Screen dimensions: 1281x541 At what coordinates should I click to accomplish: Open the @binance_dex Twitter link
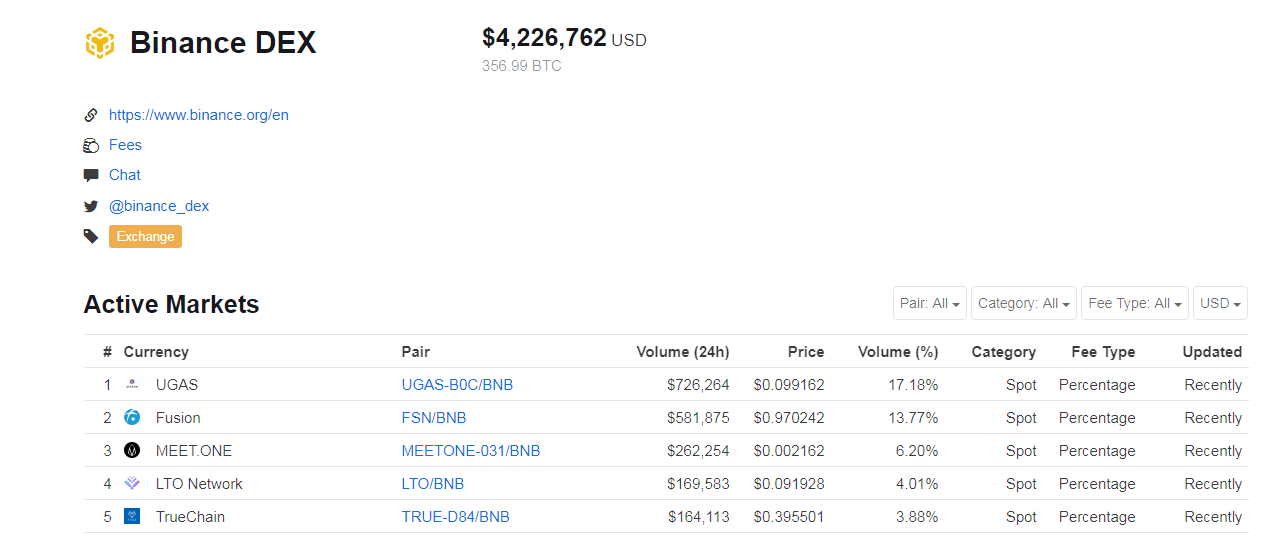[x=159, y=206]
